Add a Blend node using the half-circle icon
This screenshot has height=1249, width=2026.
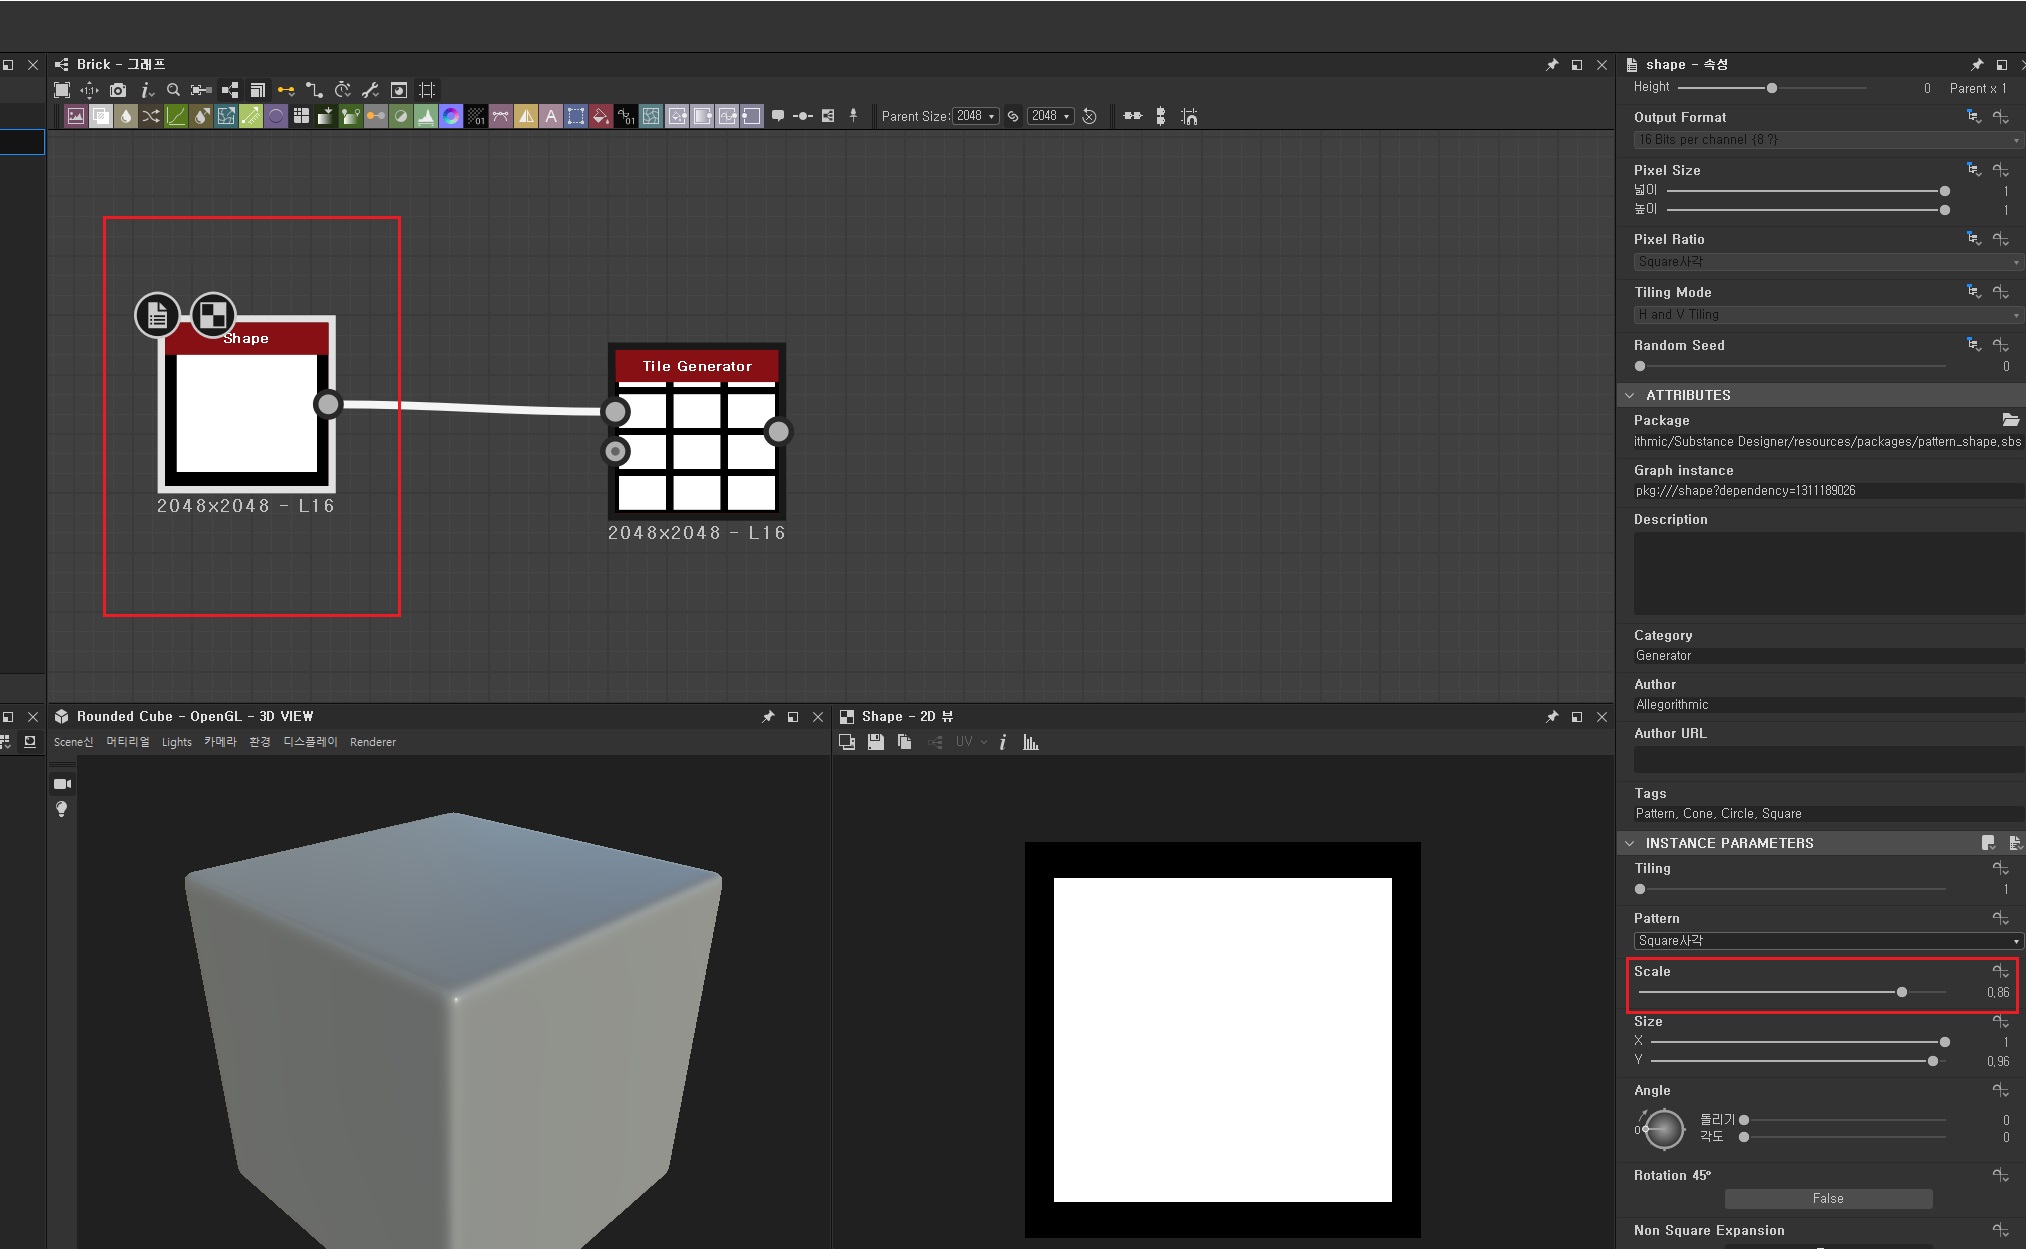(x=400, y=116)
